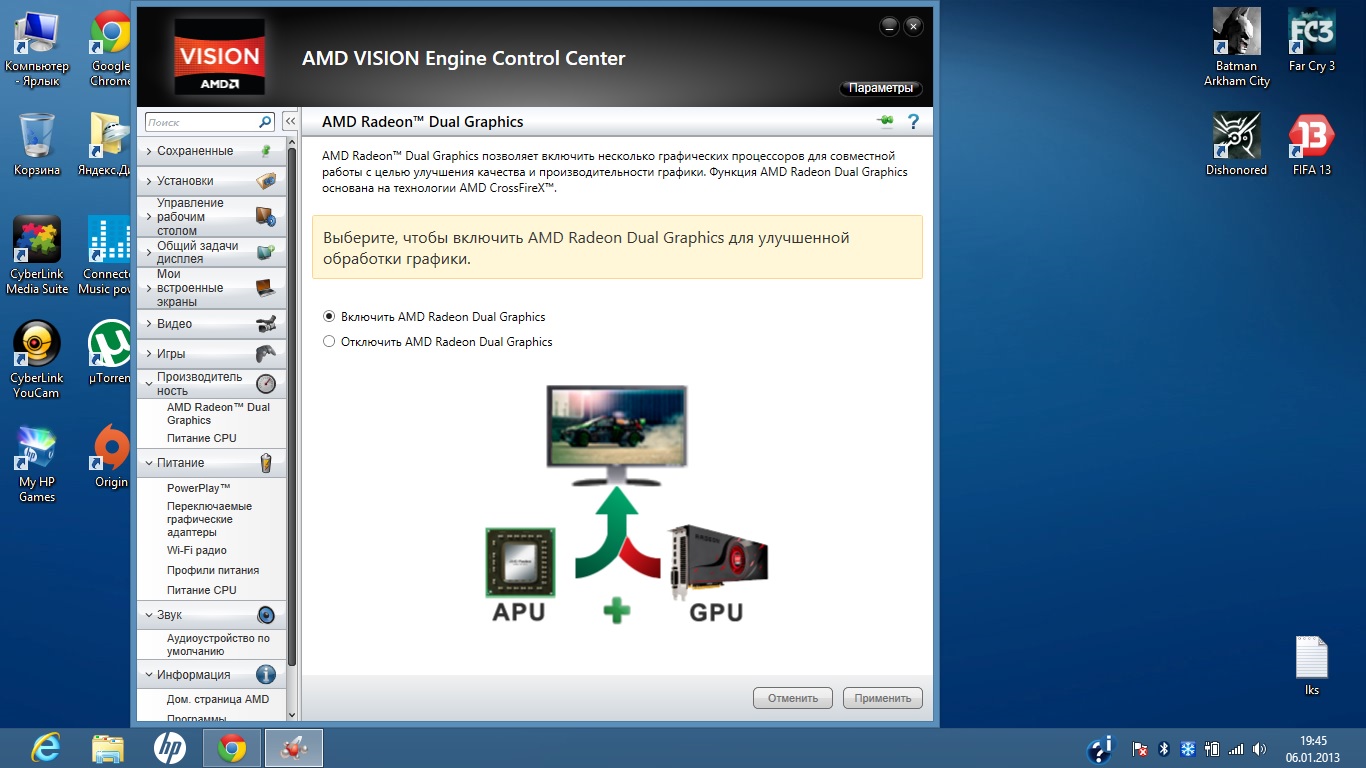Switch to Chrome in the taskbar
The image size is (1366, 768).
(232, 748)
